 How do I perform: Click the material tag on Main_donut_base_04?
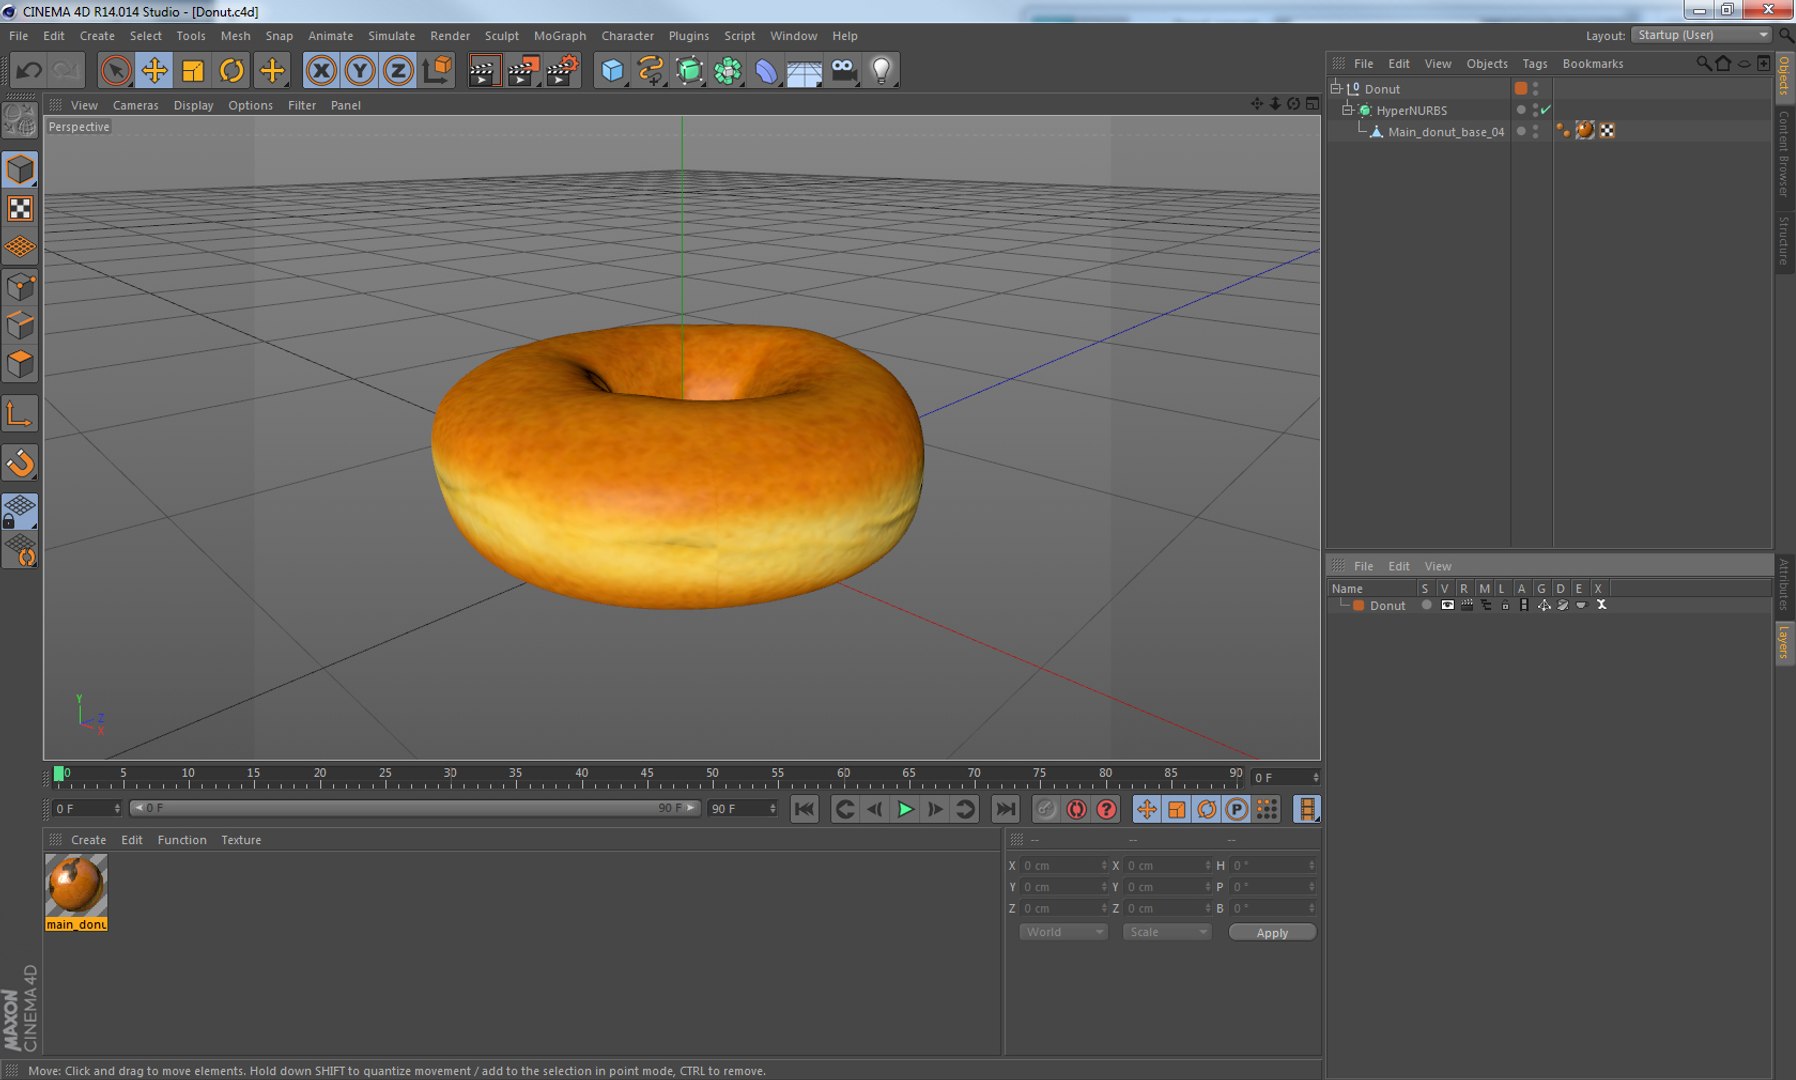(1585, 131)
